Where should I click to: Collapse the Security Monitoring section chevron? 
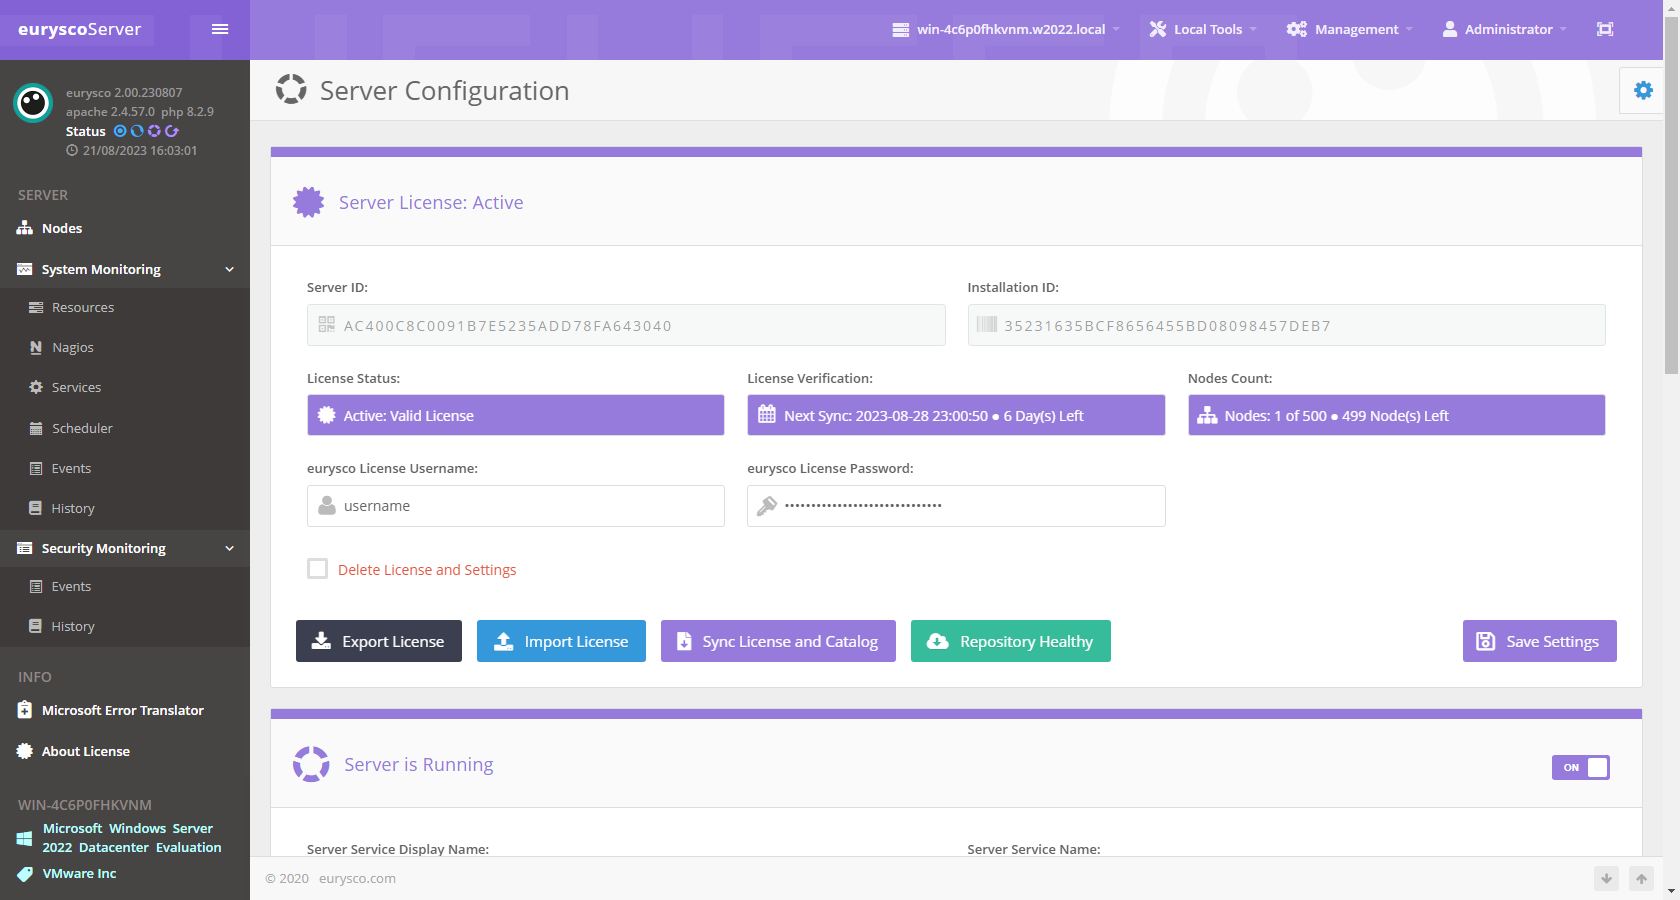tap(230, 548)
